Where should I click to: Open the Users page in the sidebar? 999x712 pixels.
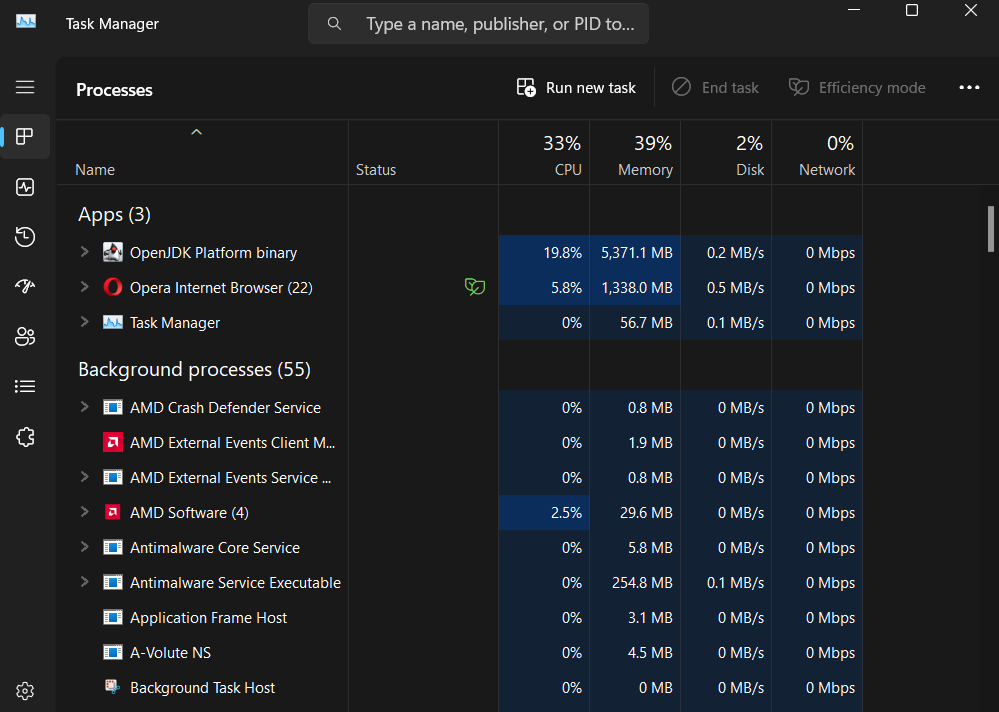tap(25, 336)
